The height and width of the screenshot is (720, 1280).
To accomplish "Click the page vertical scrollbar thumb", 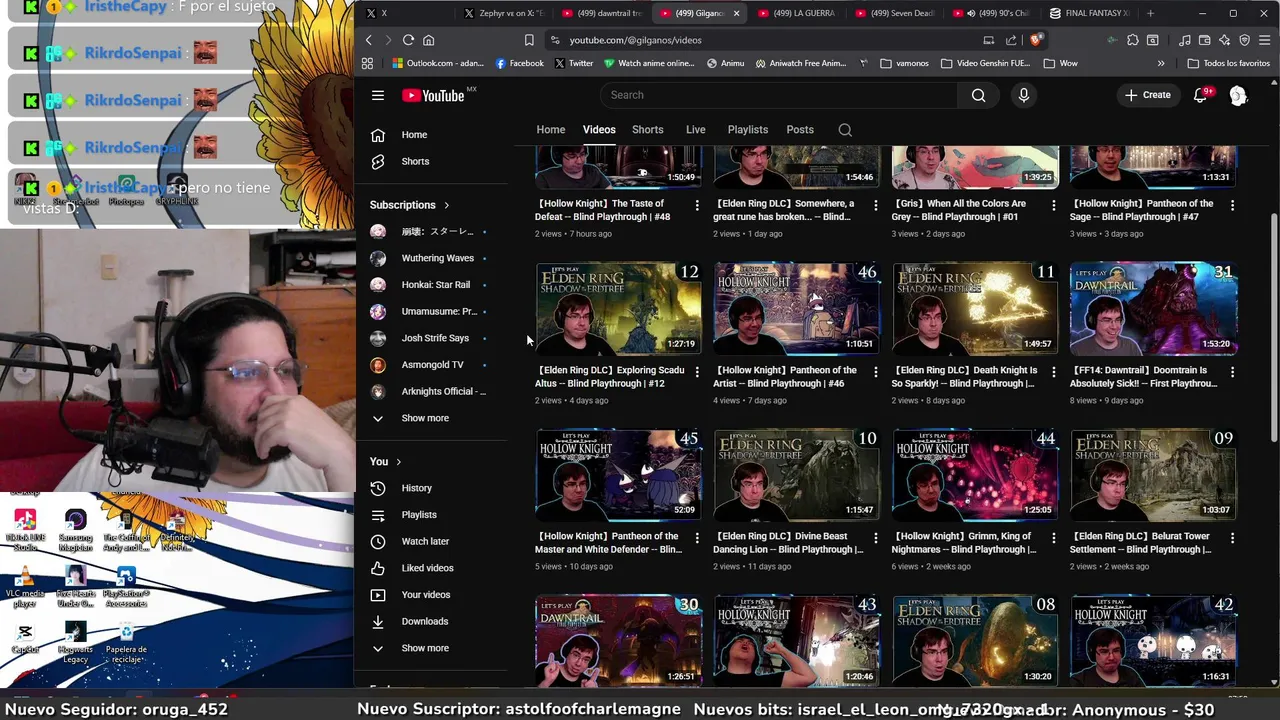I will pyautogui.click(x=1274, y=325).
